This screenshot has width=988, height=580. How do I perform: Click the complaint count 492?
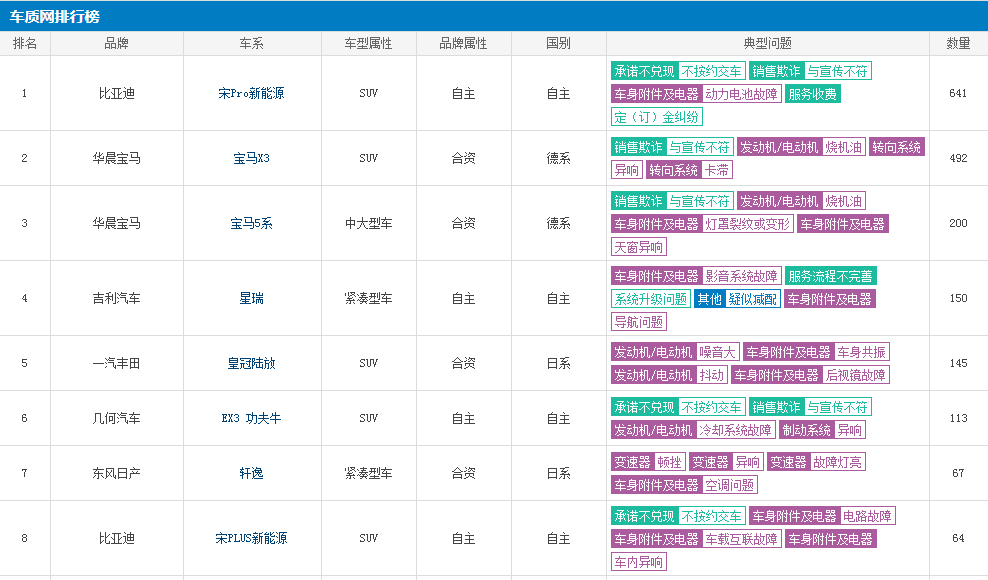tap(958, 158)
